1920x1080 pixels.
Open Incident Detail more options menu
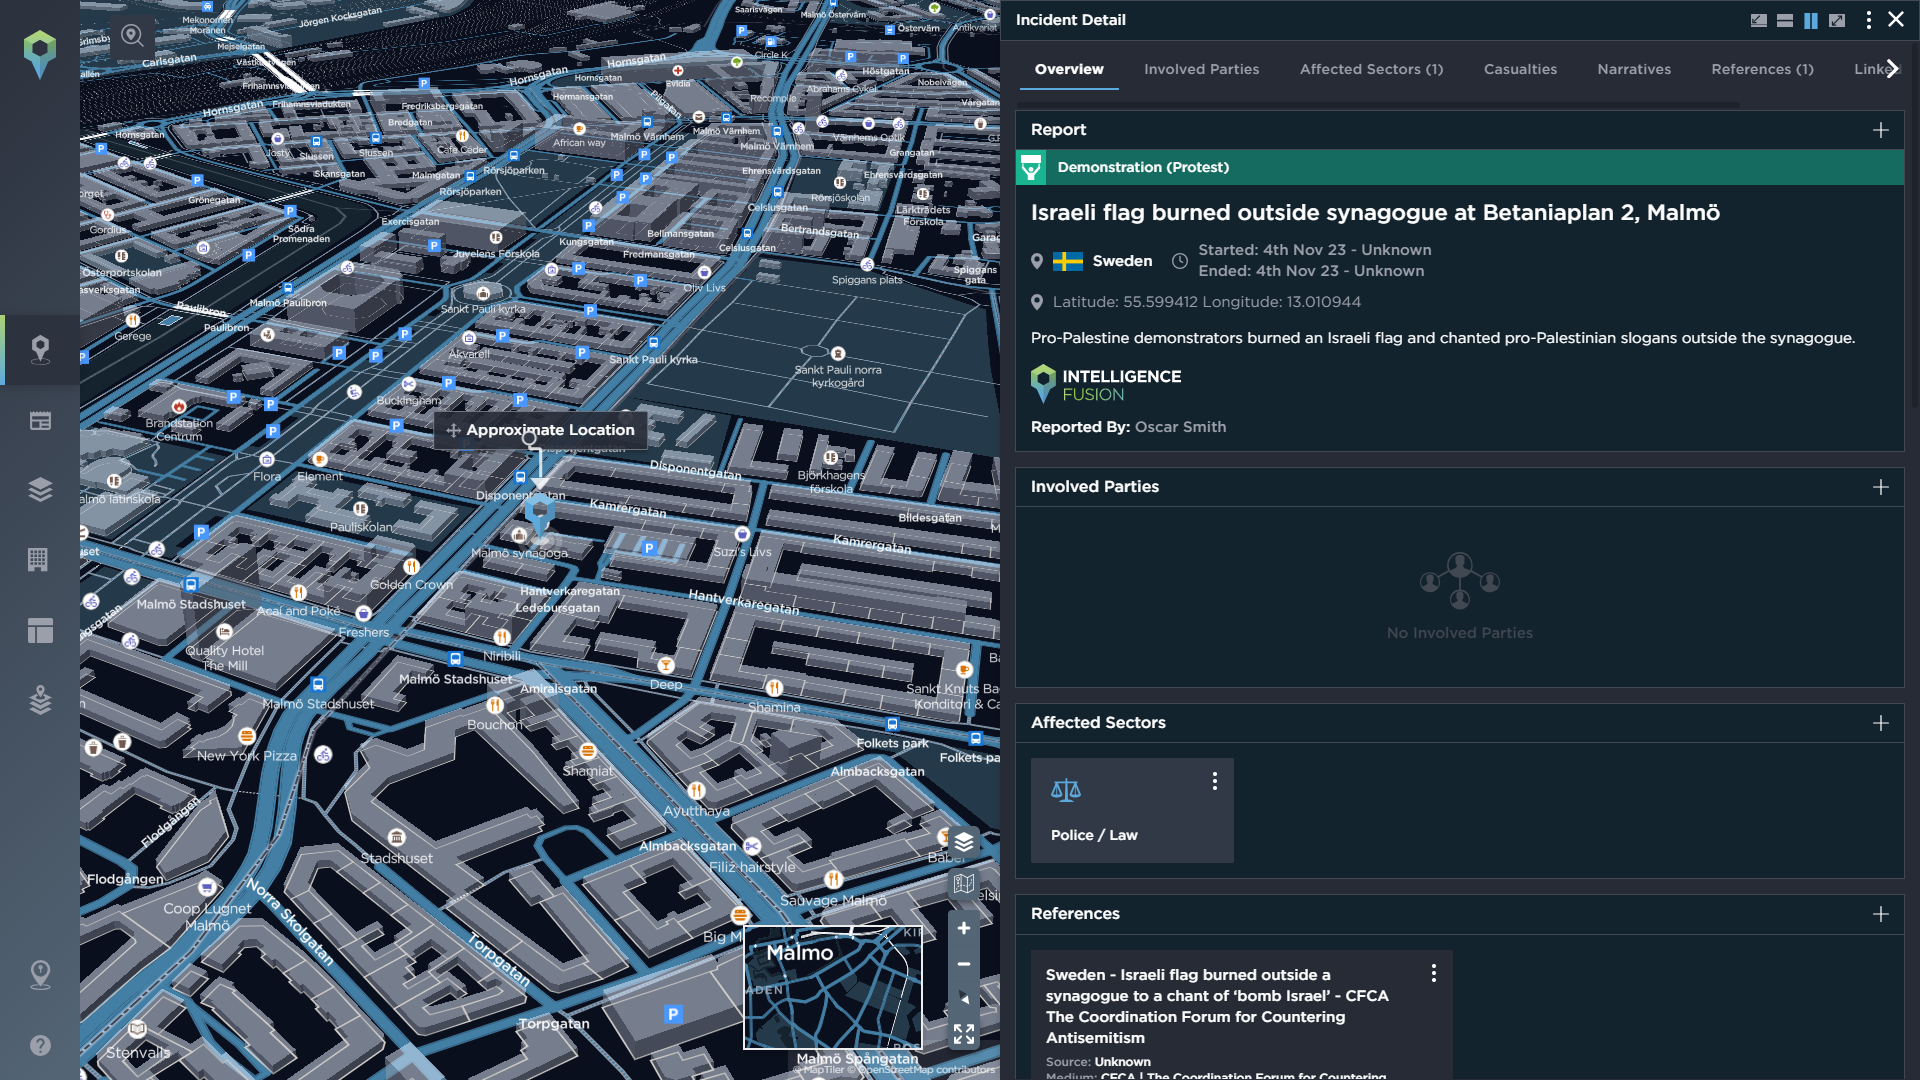pos(1868,20)
